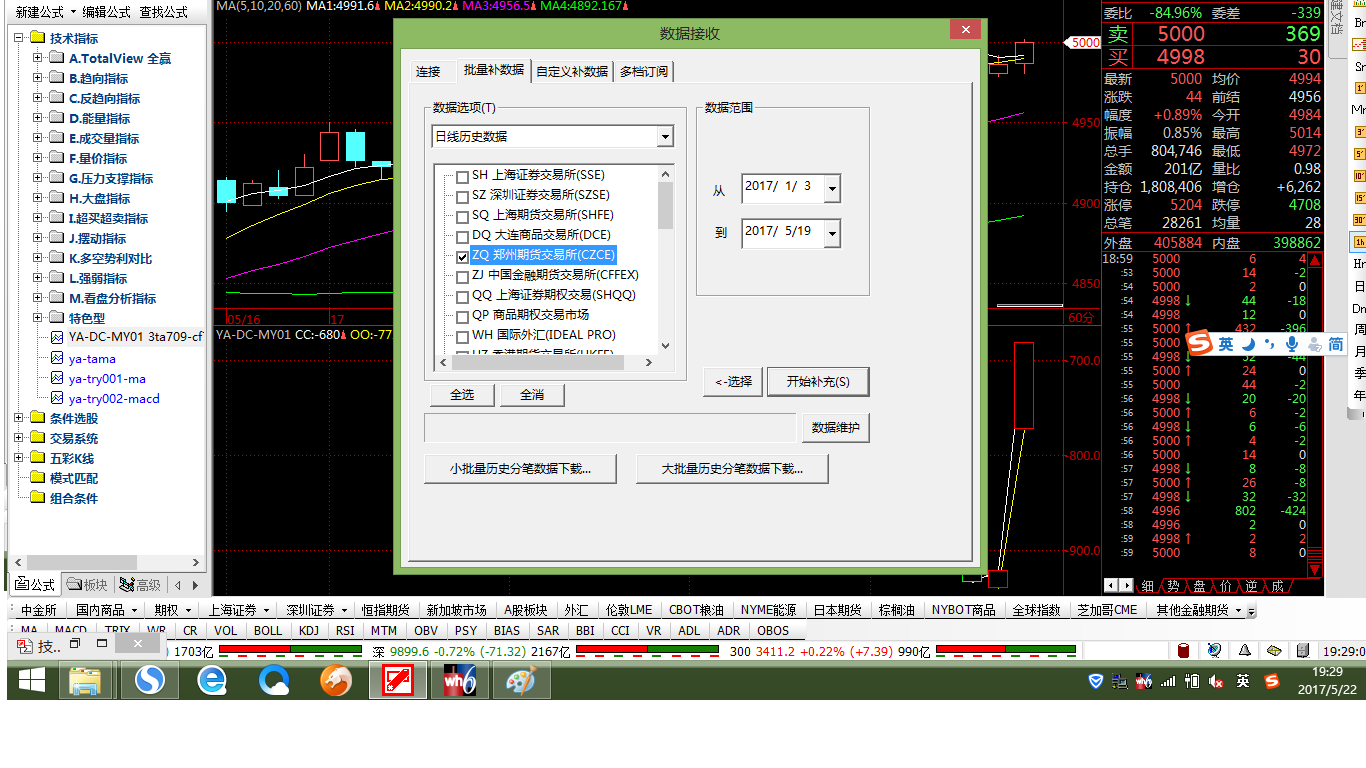
Task: Click the 全选 button
Action: pos(462,395)
